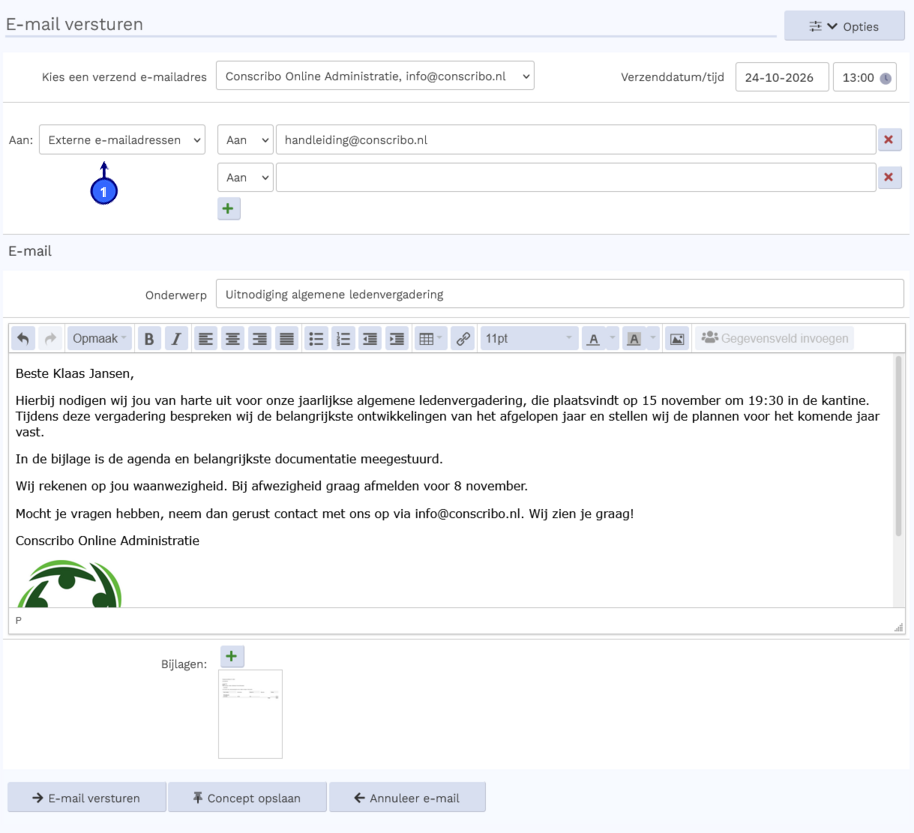Viewport: 914px width, 833px height.
Task: Toggle italic formatting
Action: [176, 339]
